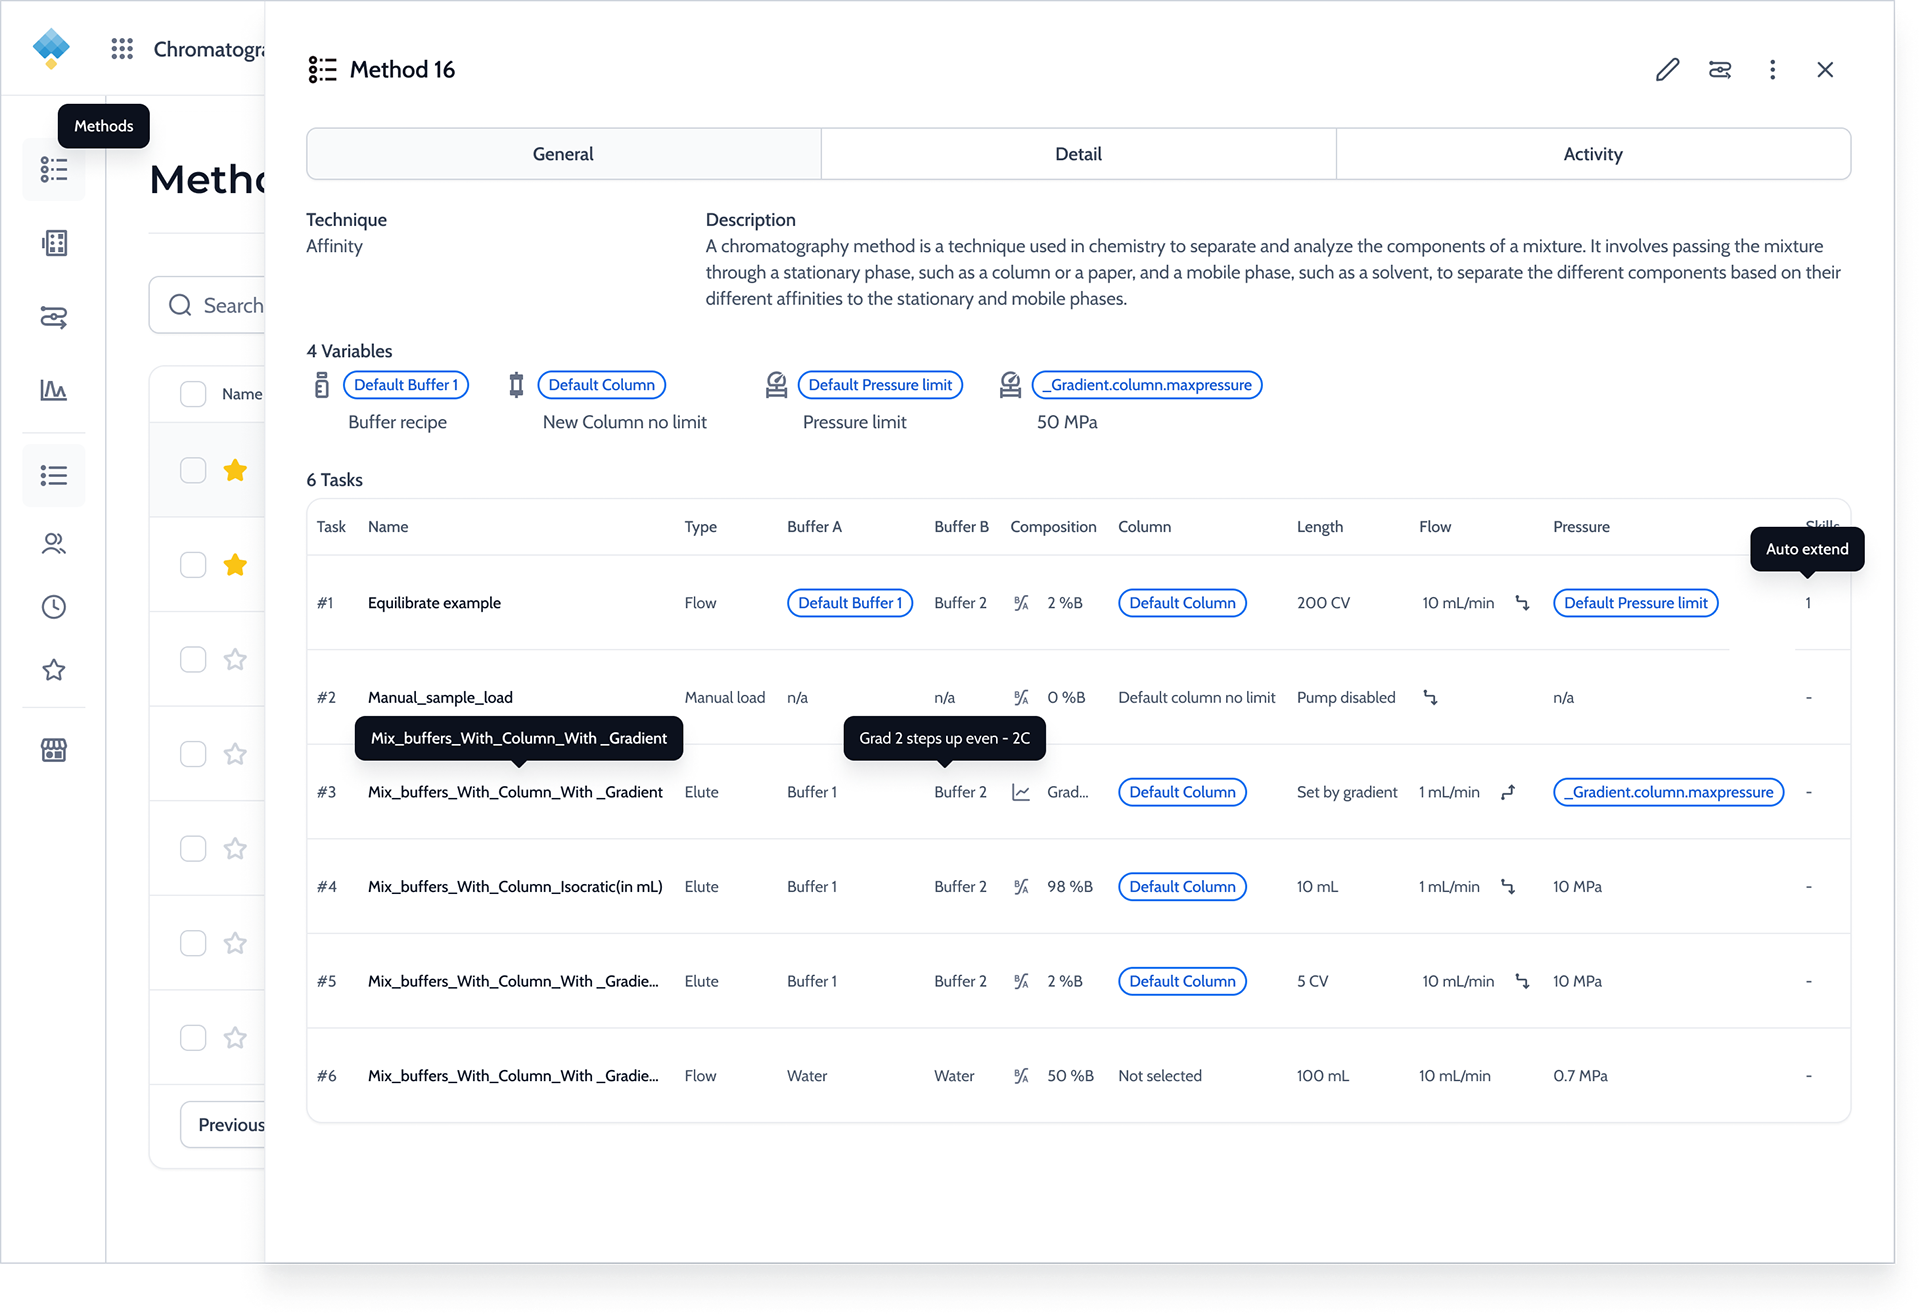The image size is (1920, 1315).
Task: Click composition percent icon in task #1
Action: point(1021,603)
